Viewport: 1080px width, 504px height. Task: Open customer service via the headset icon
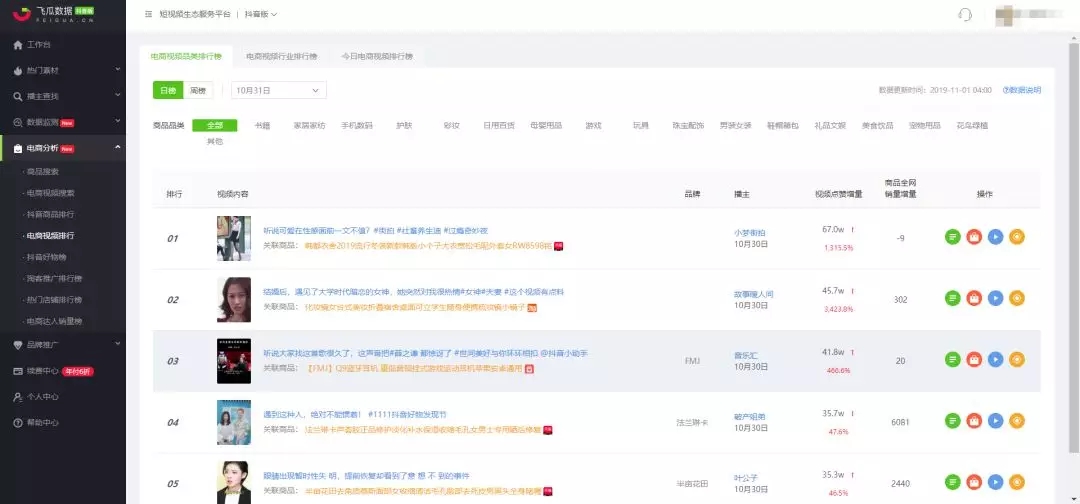965,14
